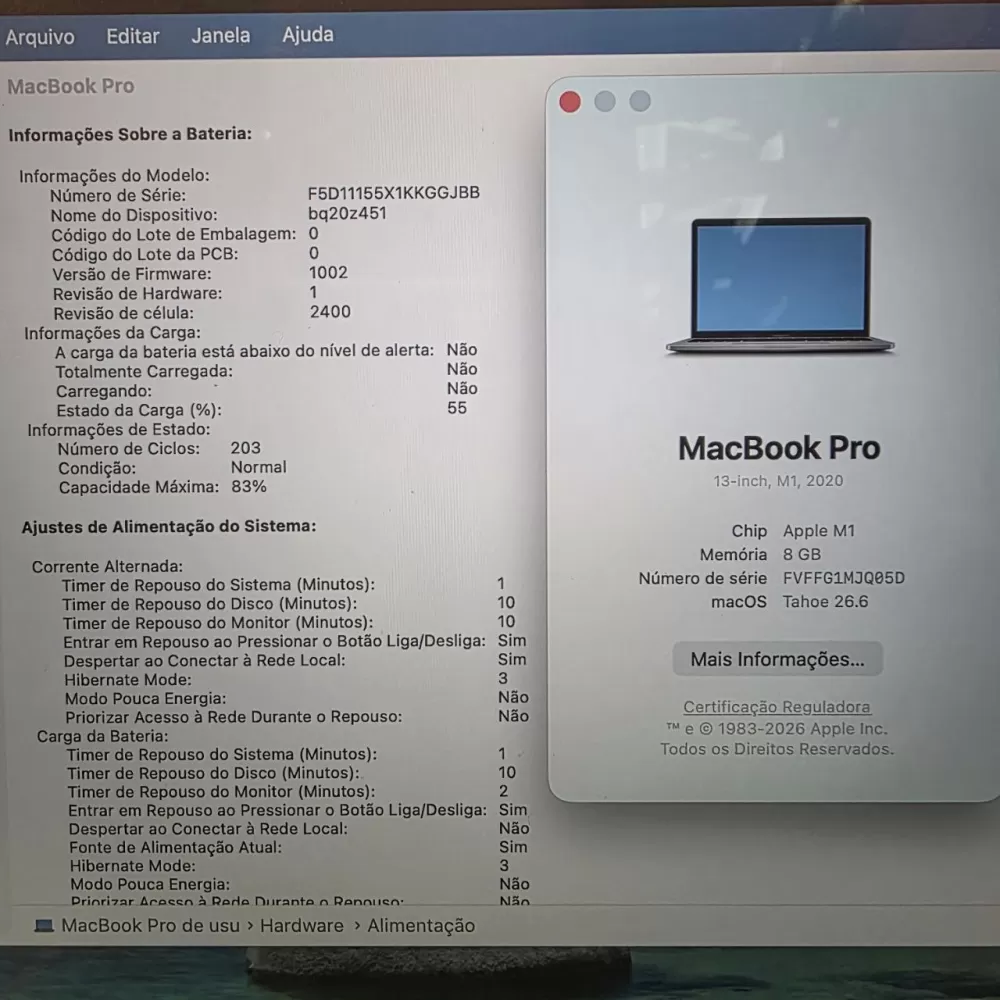Image resolution: width=1000 pixels, height=1000 pixels.
Task: Click the 'Corrente Alternada:' label
Action: tap(107, 566)
